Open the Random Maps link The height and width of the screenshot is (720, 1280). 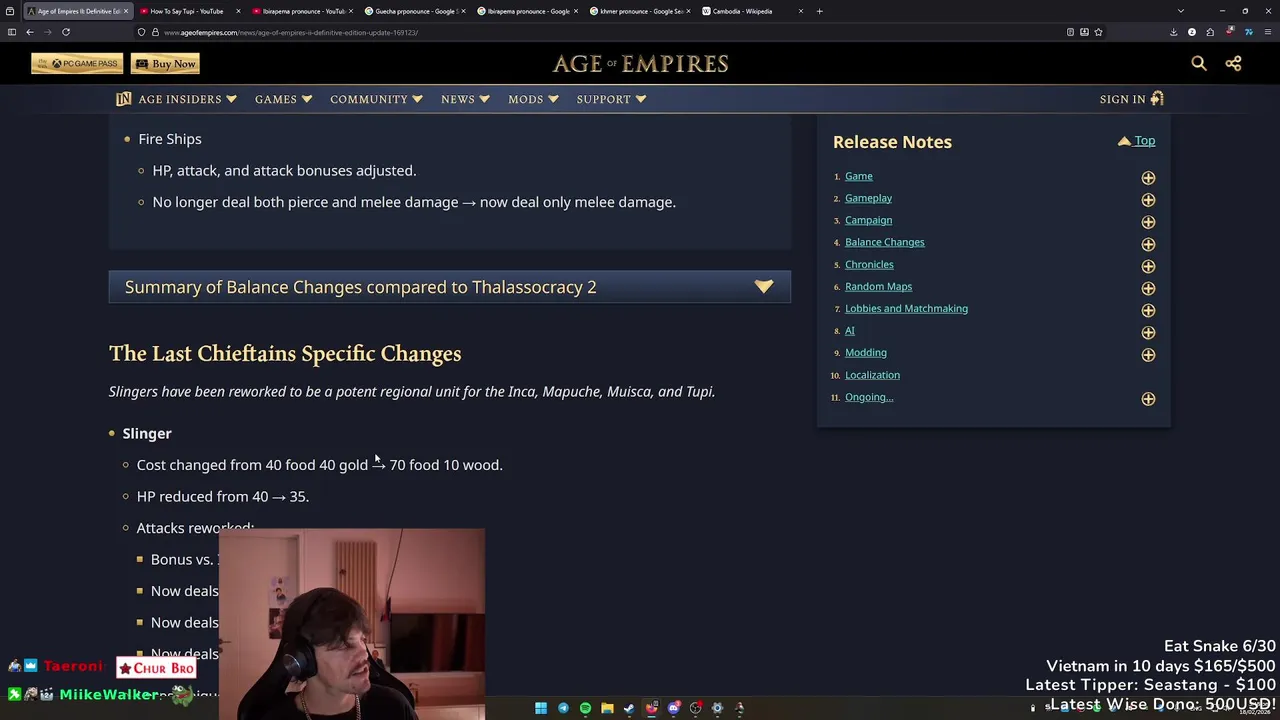(878, 286)
